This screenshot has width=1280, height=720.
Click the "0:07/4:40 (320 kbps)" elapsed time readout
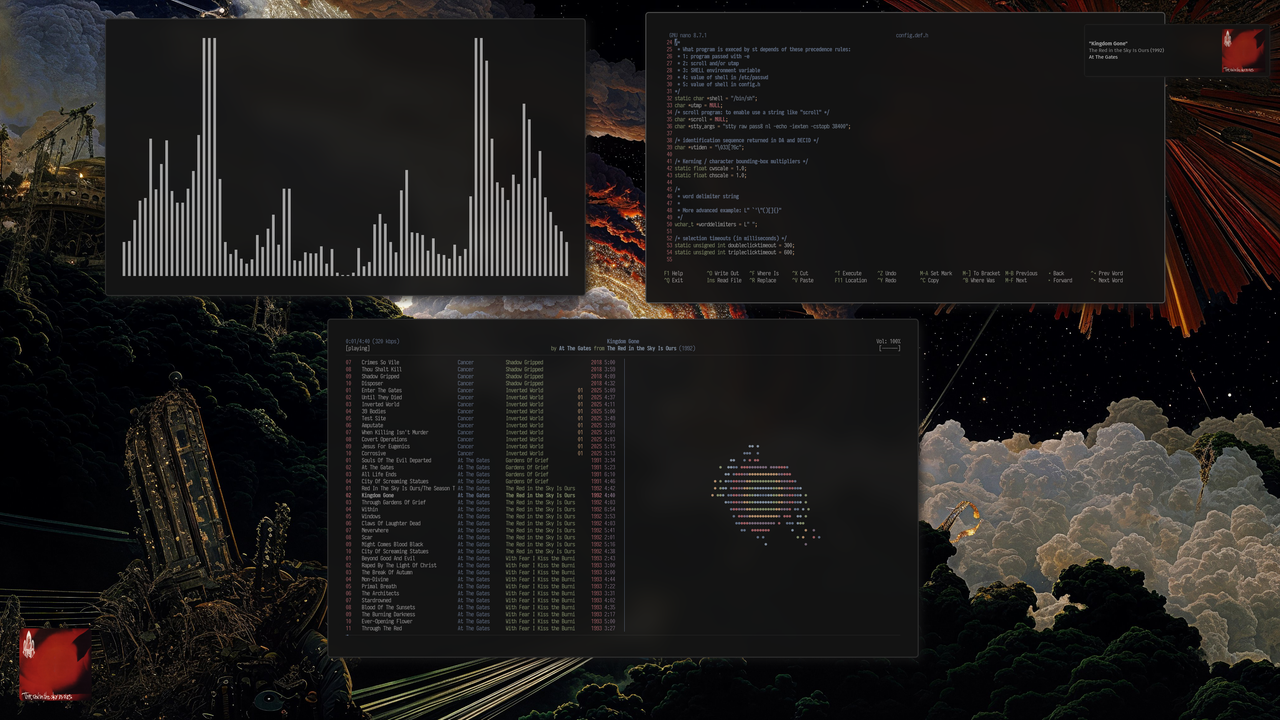point(372,341)
